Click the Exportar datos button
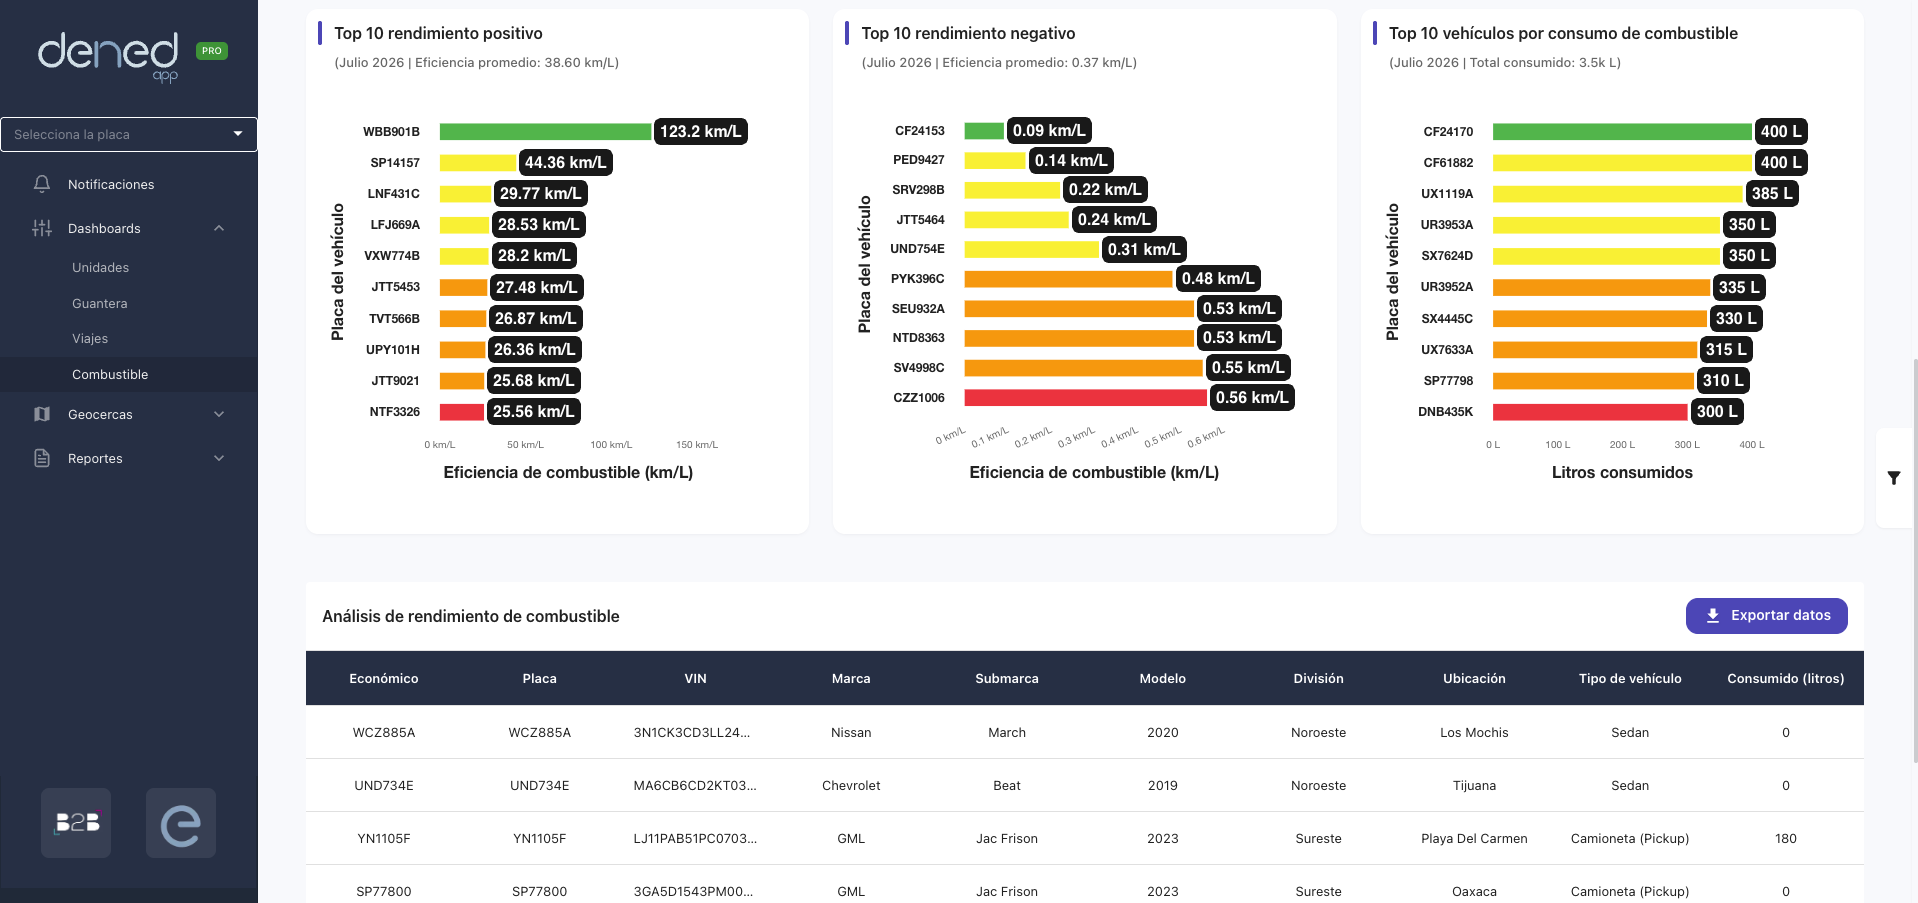This screenshot has width=1918, height=903. click(1766, 616)
